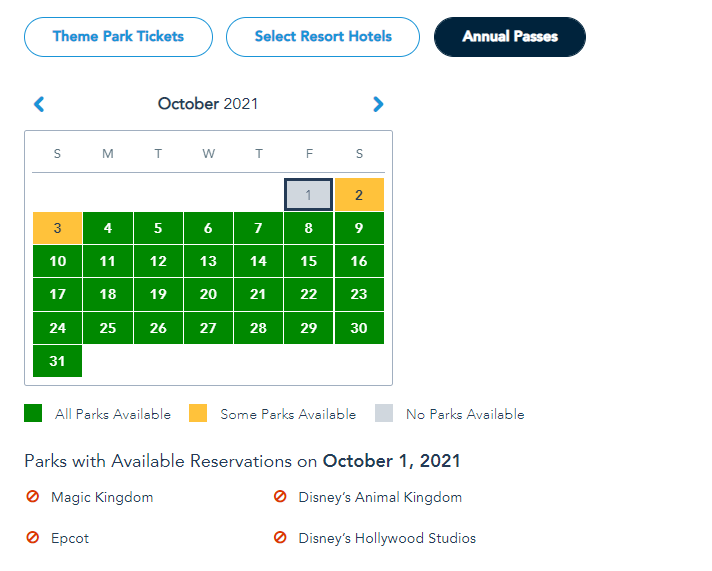This screenshot has height=571, width=712.
Task: Switch to Select Resort Hotels tab
Action: coord(323,37)
